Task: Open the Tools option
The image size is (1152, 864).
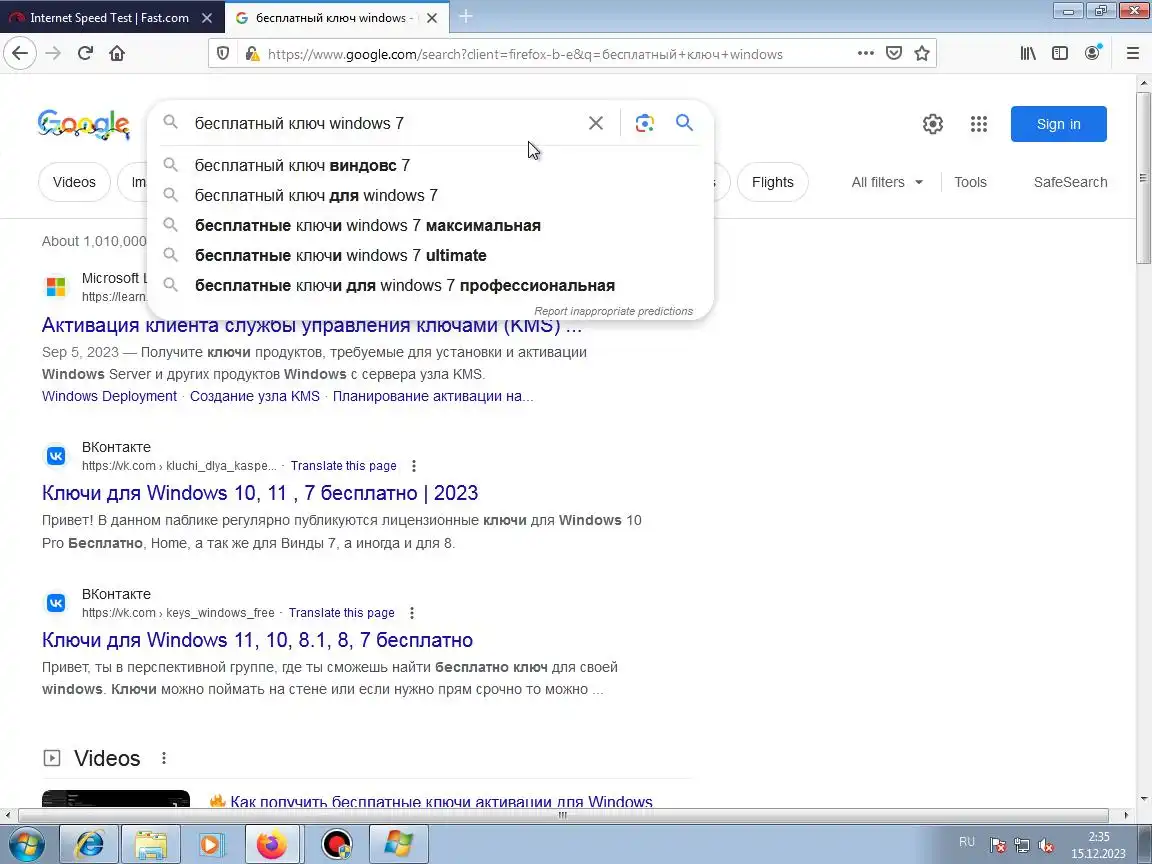Action: 970,182
